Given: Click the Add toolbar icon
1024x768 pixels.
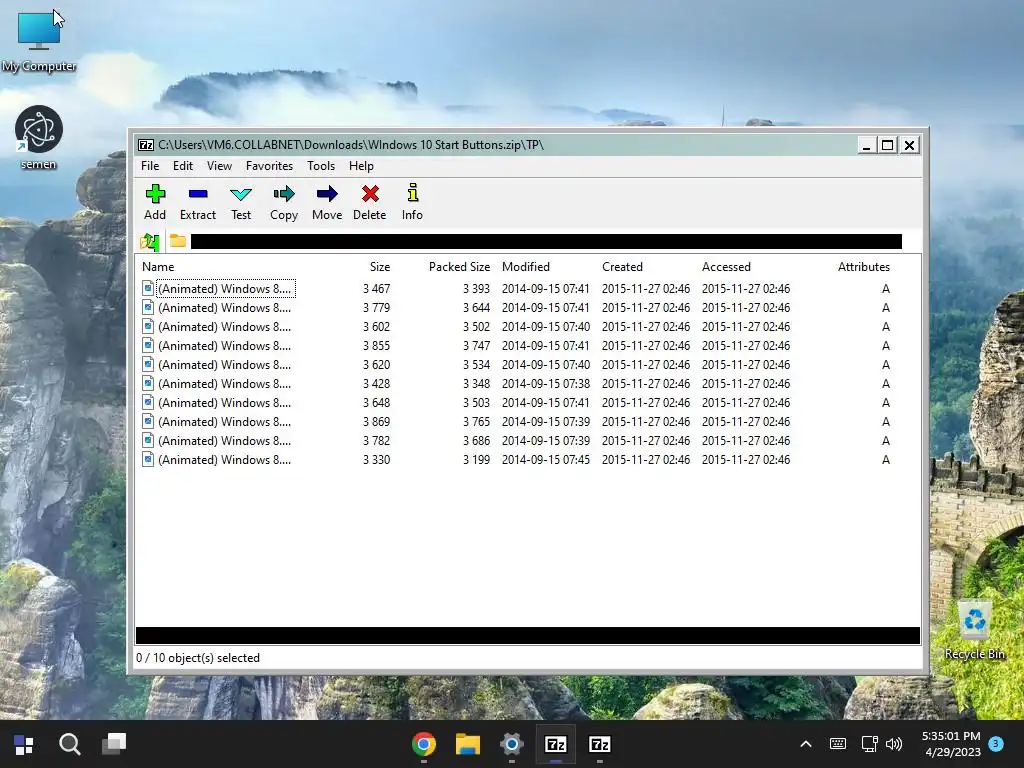Looking at the screenshot, I should coord(155,202).
